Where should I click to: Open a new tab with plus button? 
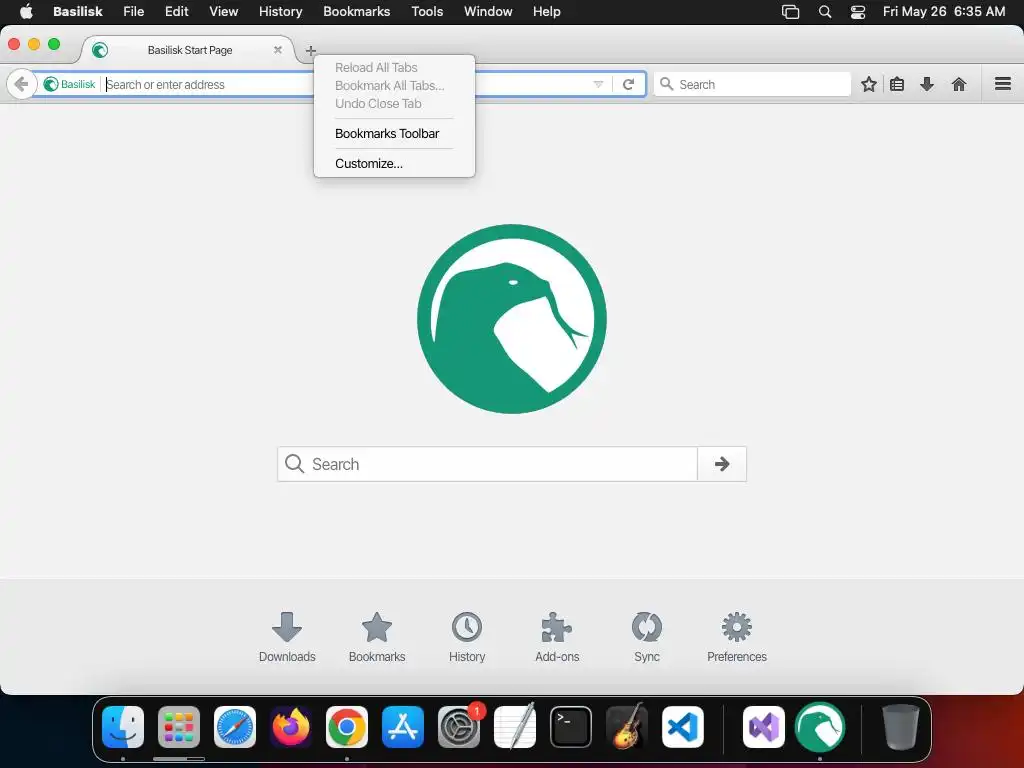pos(311,50)
